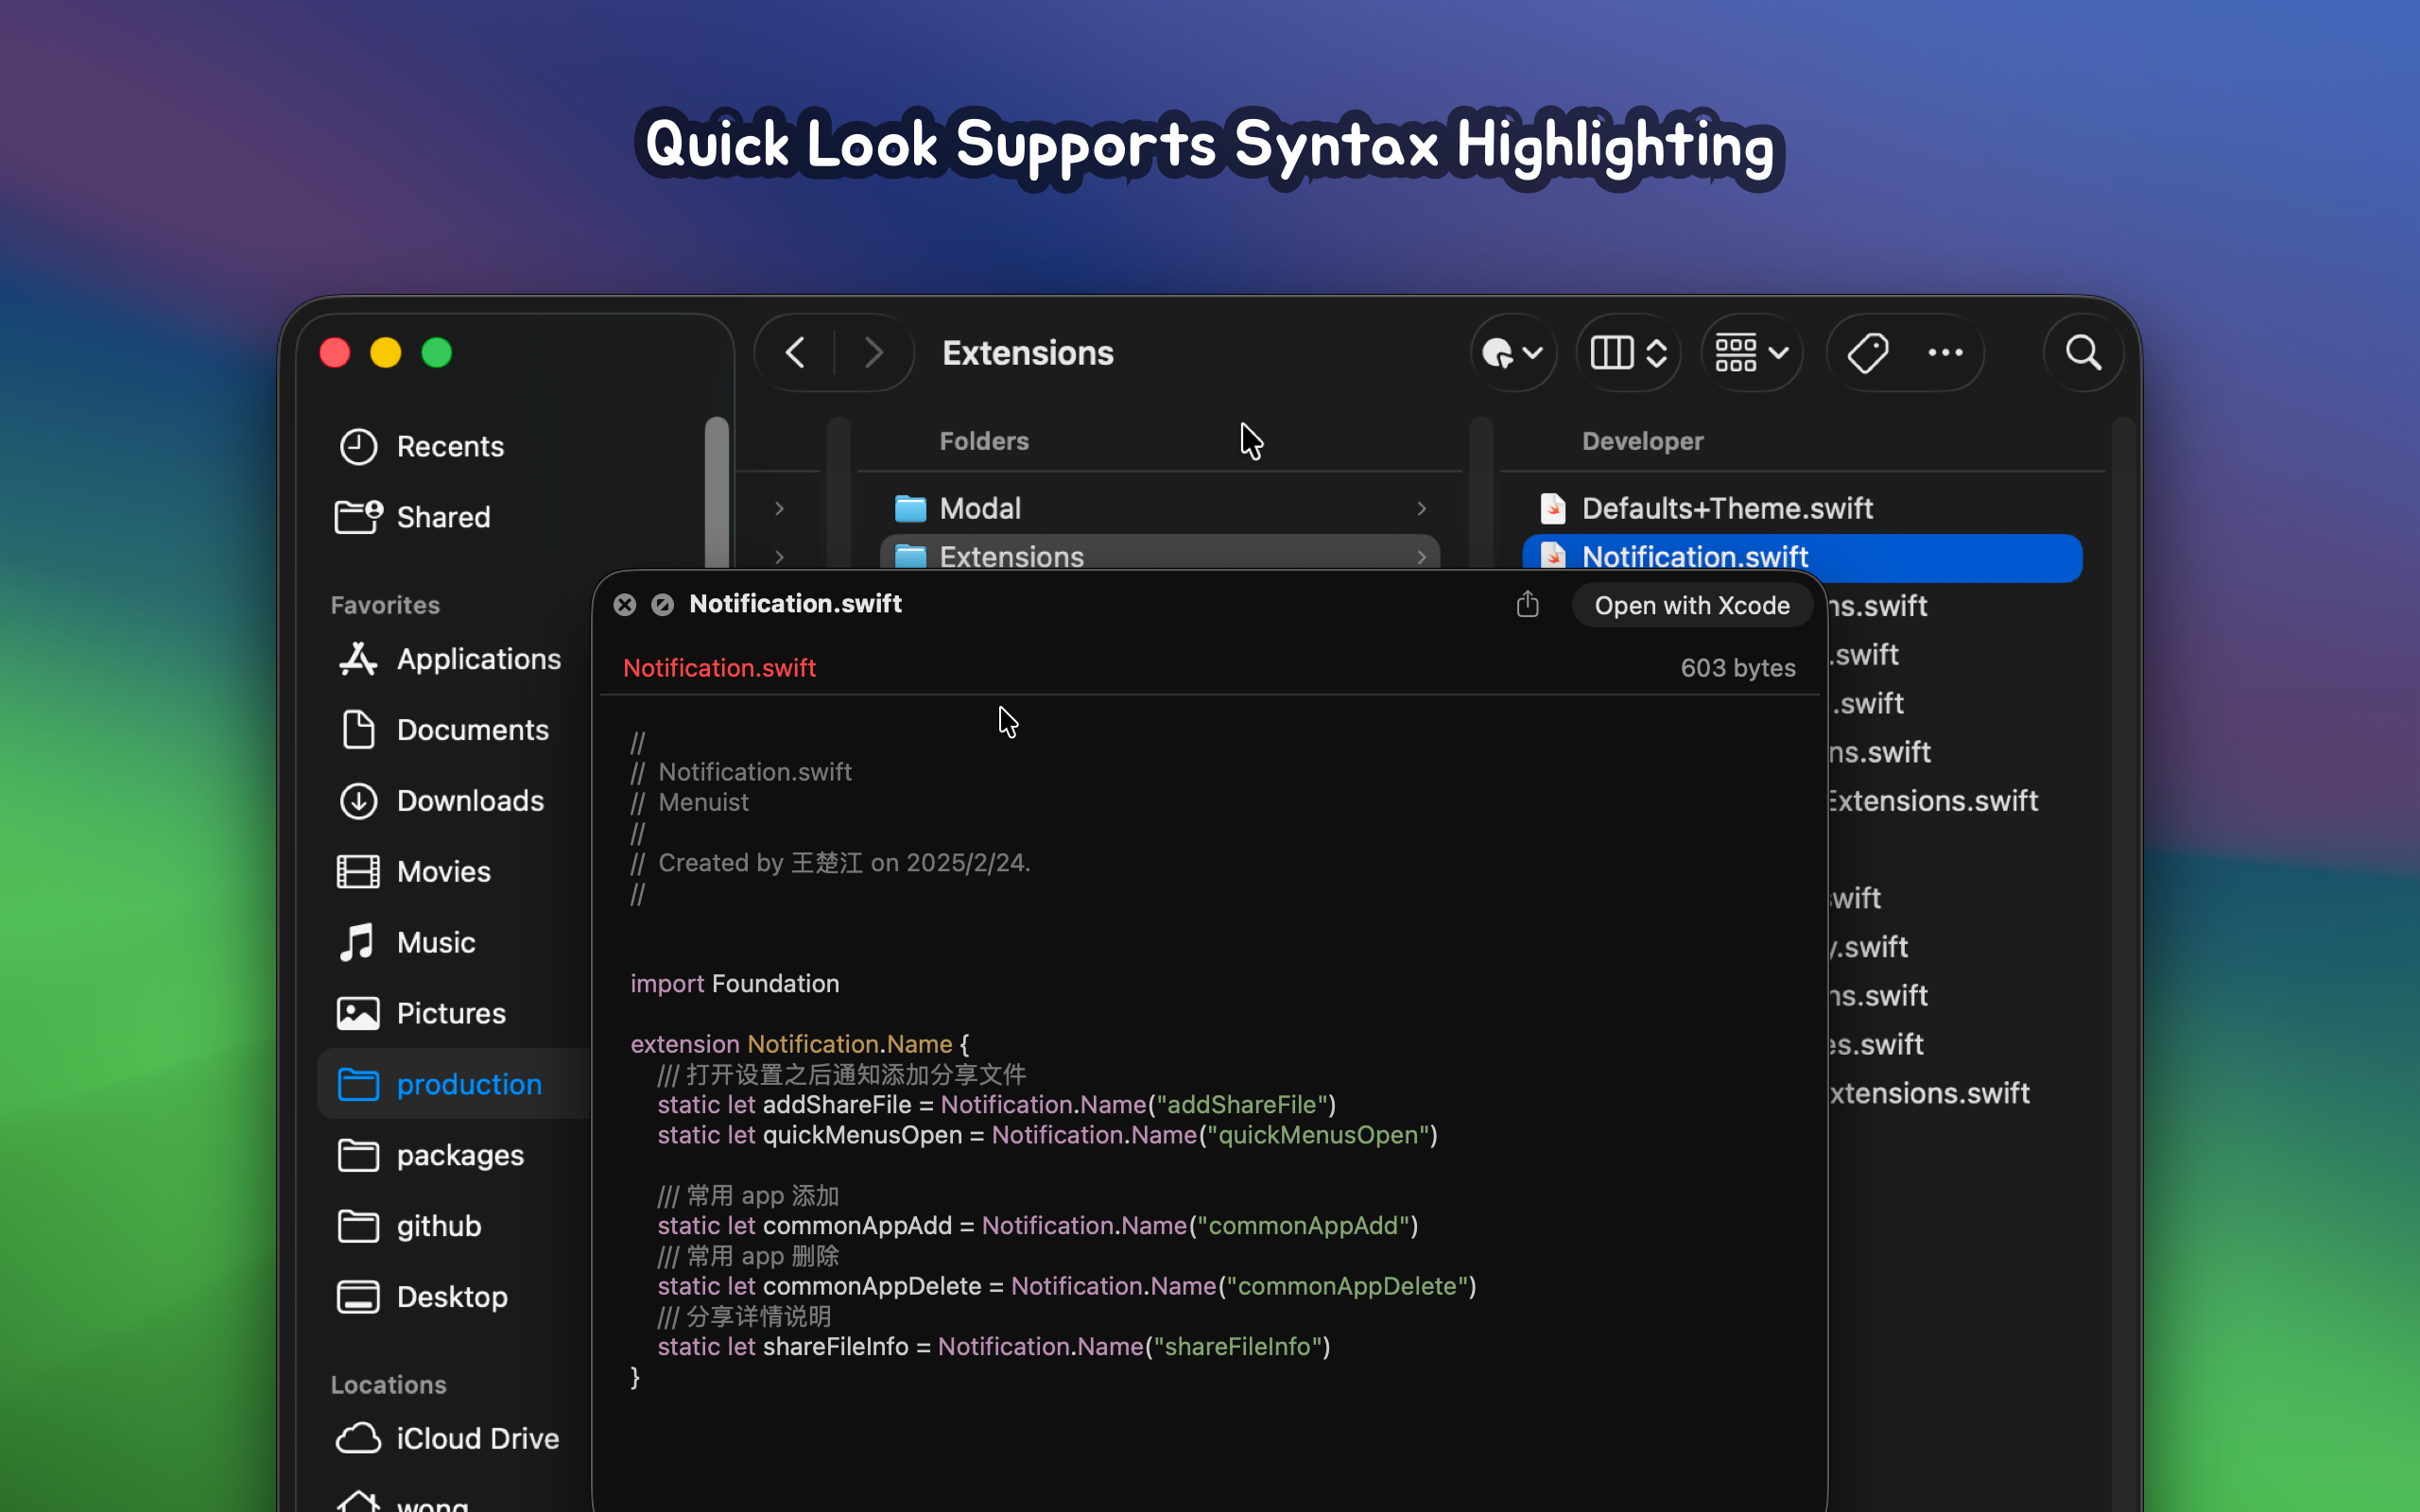2420x1512 pixels.
Task: Click the Open with Xcode button
Action: (x=1692, y=605)
